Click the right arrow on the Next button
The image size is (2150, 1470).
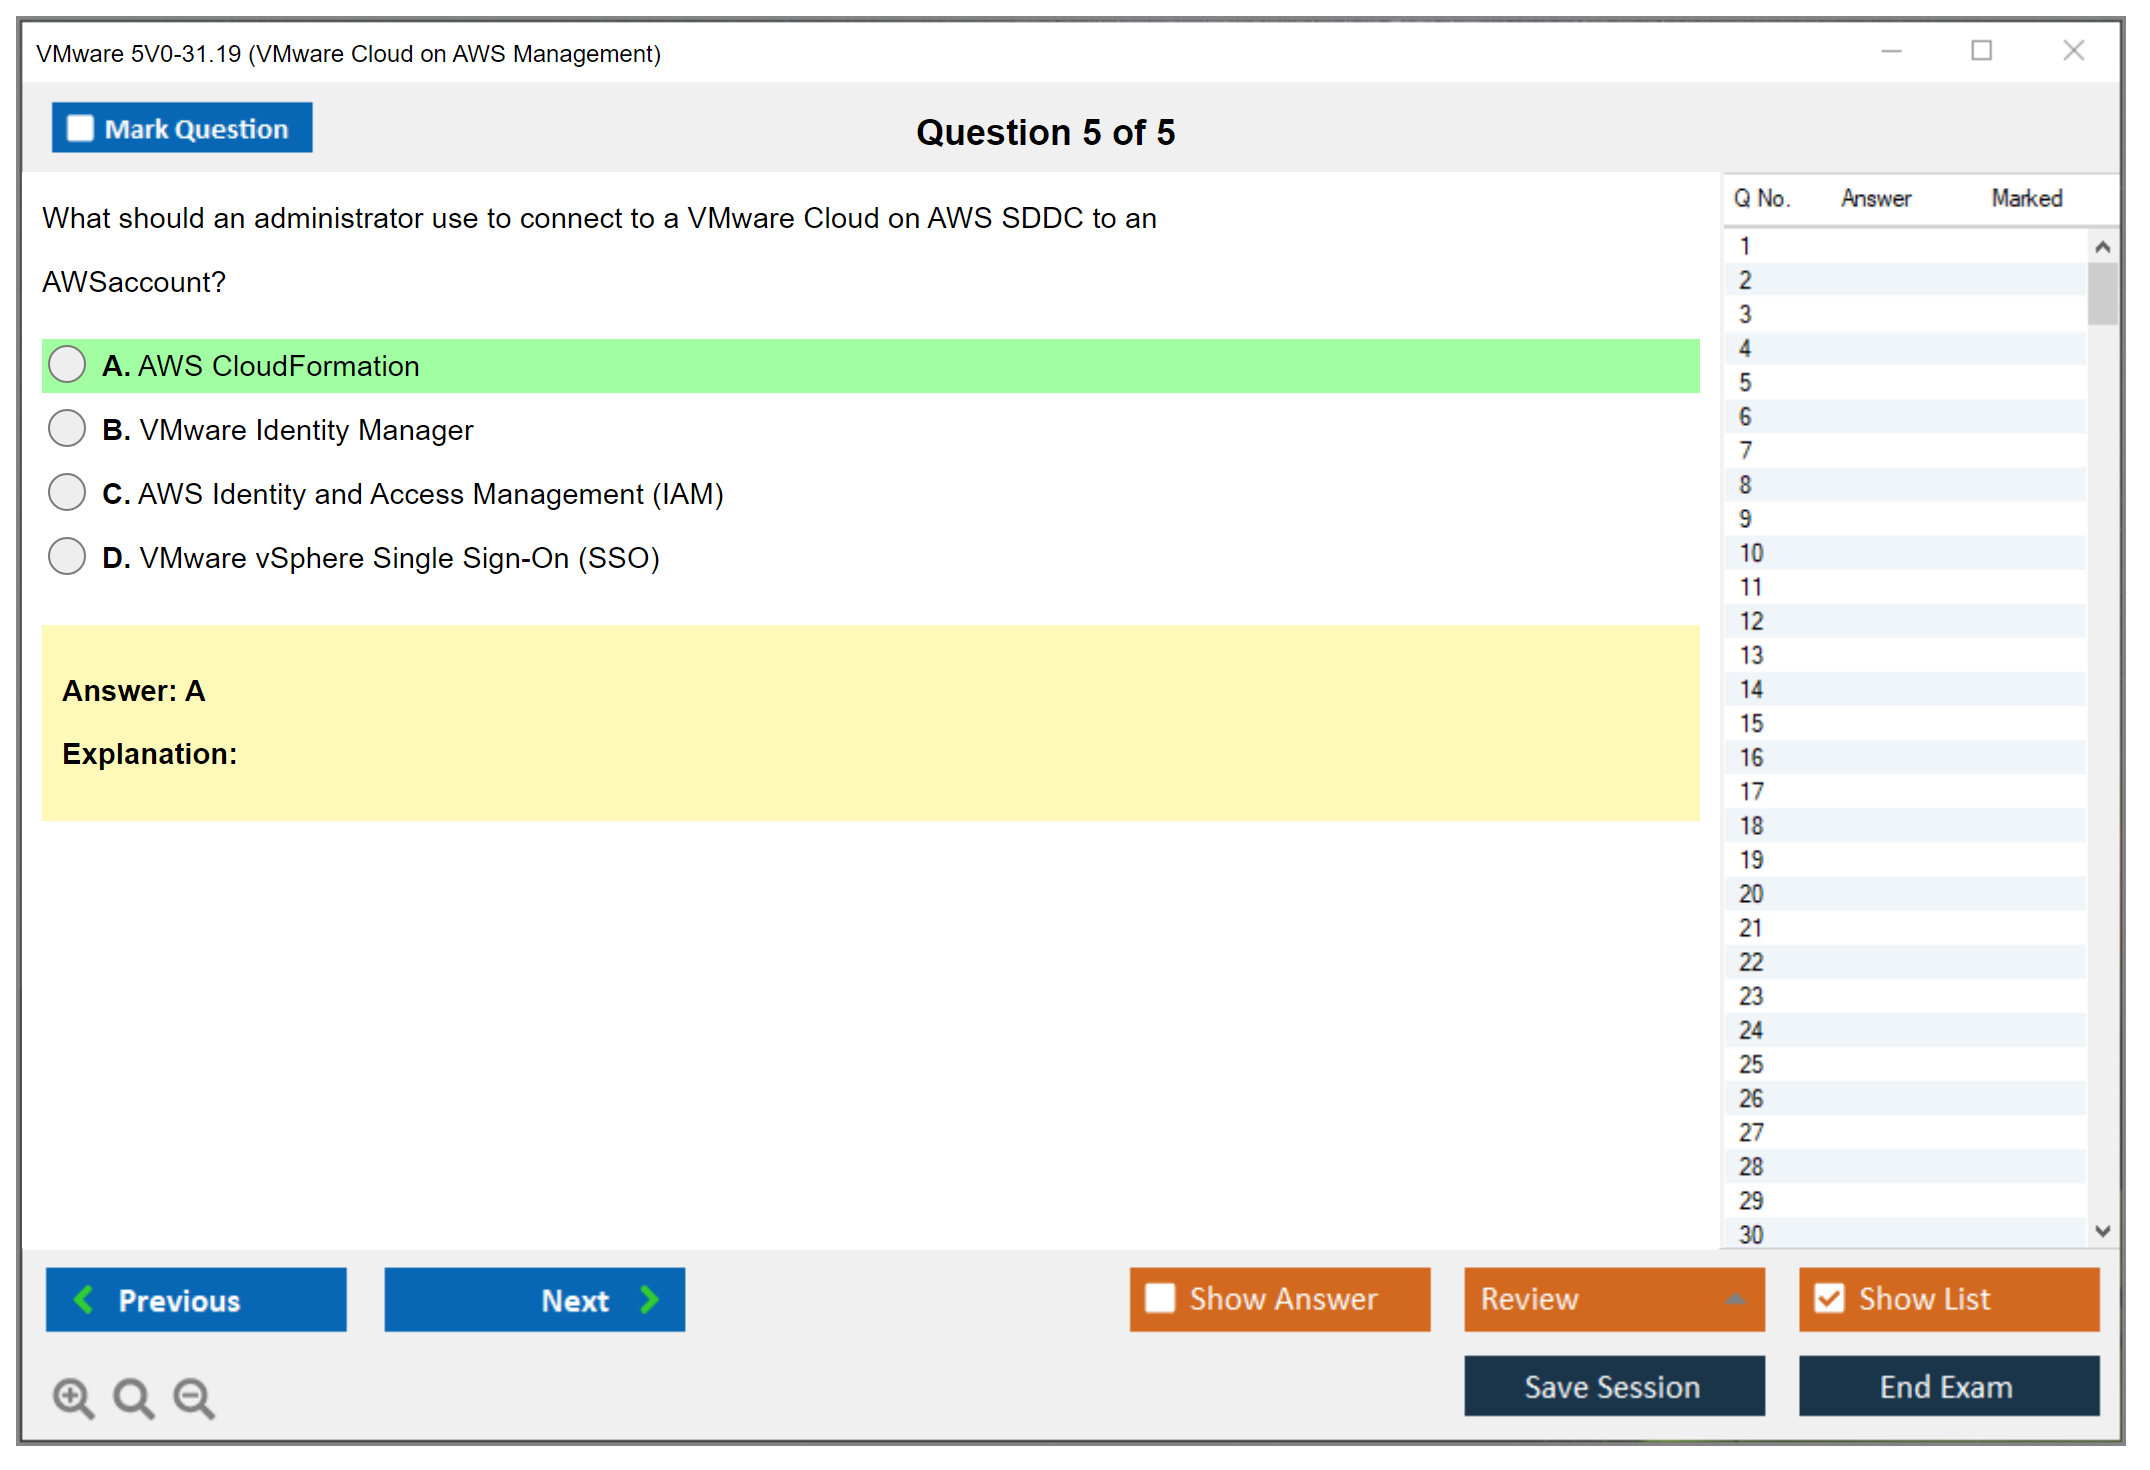click(x=649, y=1299)
